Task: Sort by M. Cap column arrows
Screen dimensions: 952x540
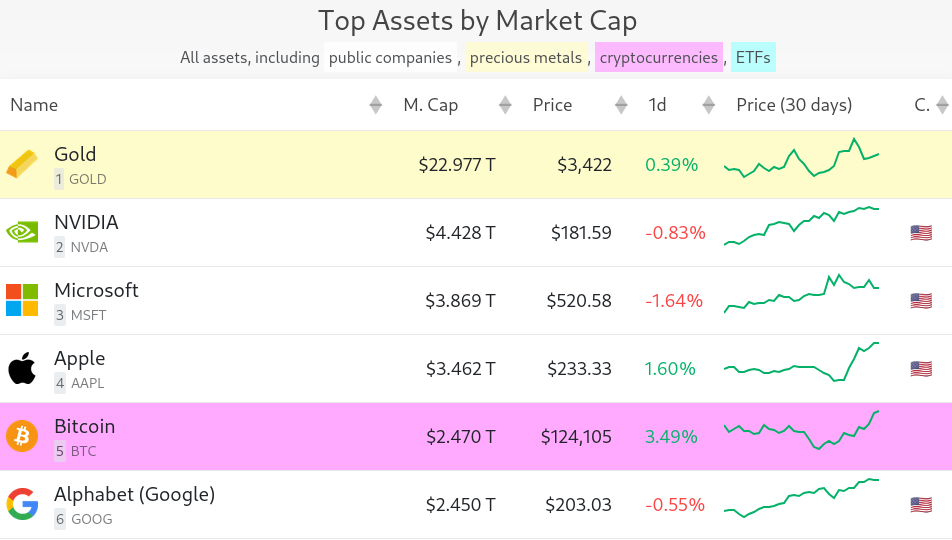Action: point(505,105)
